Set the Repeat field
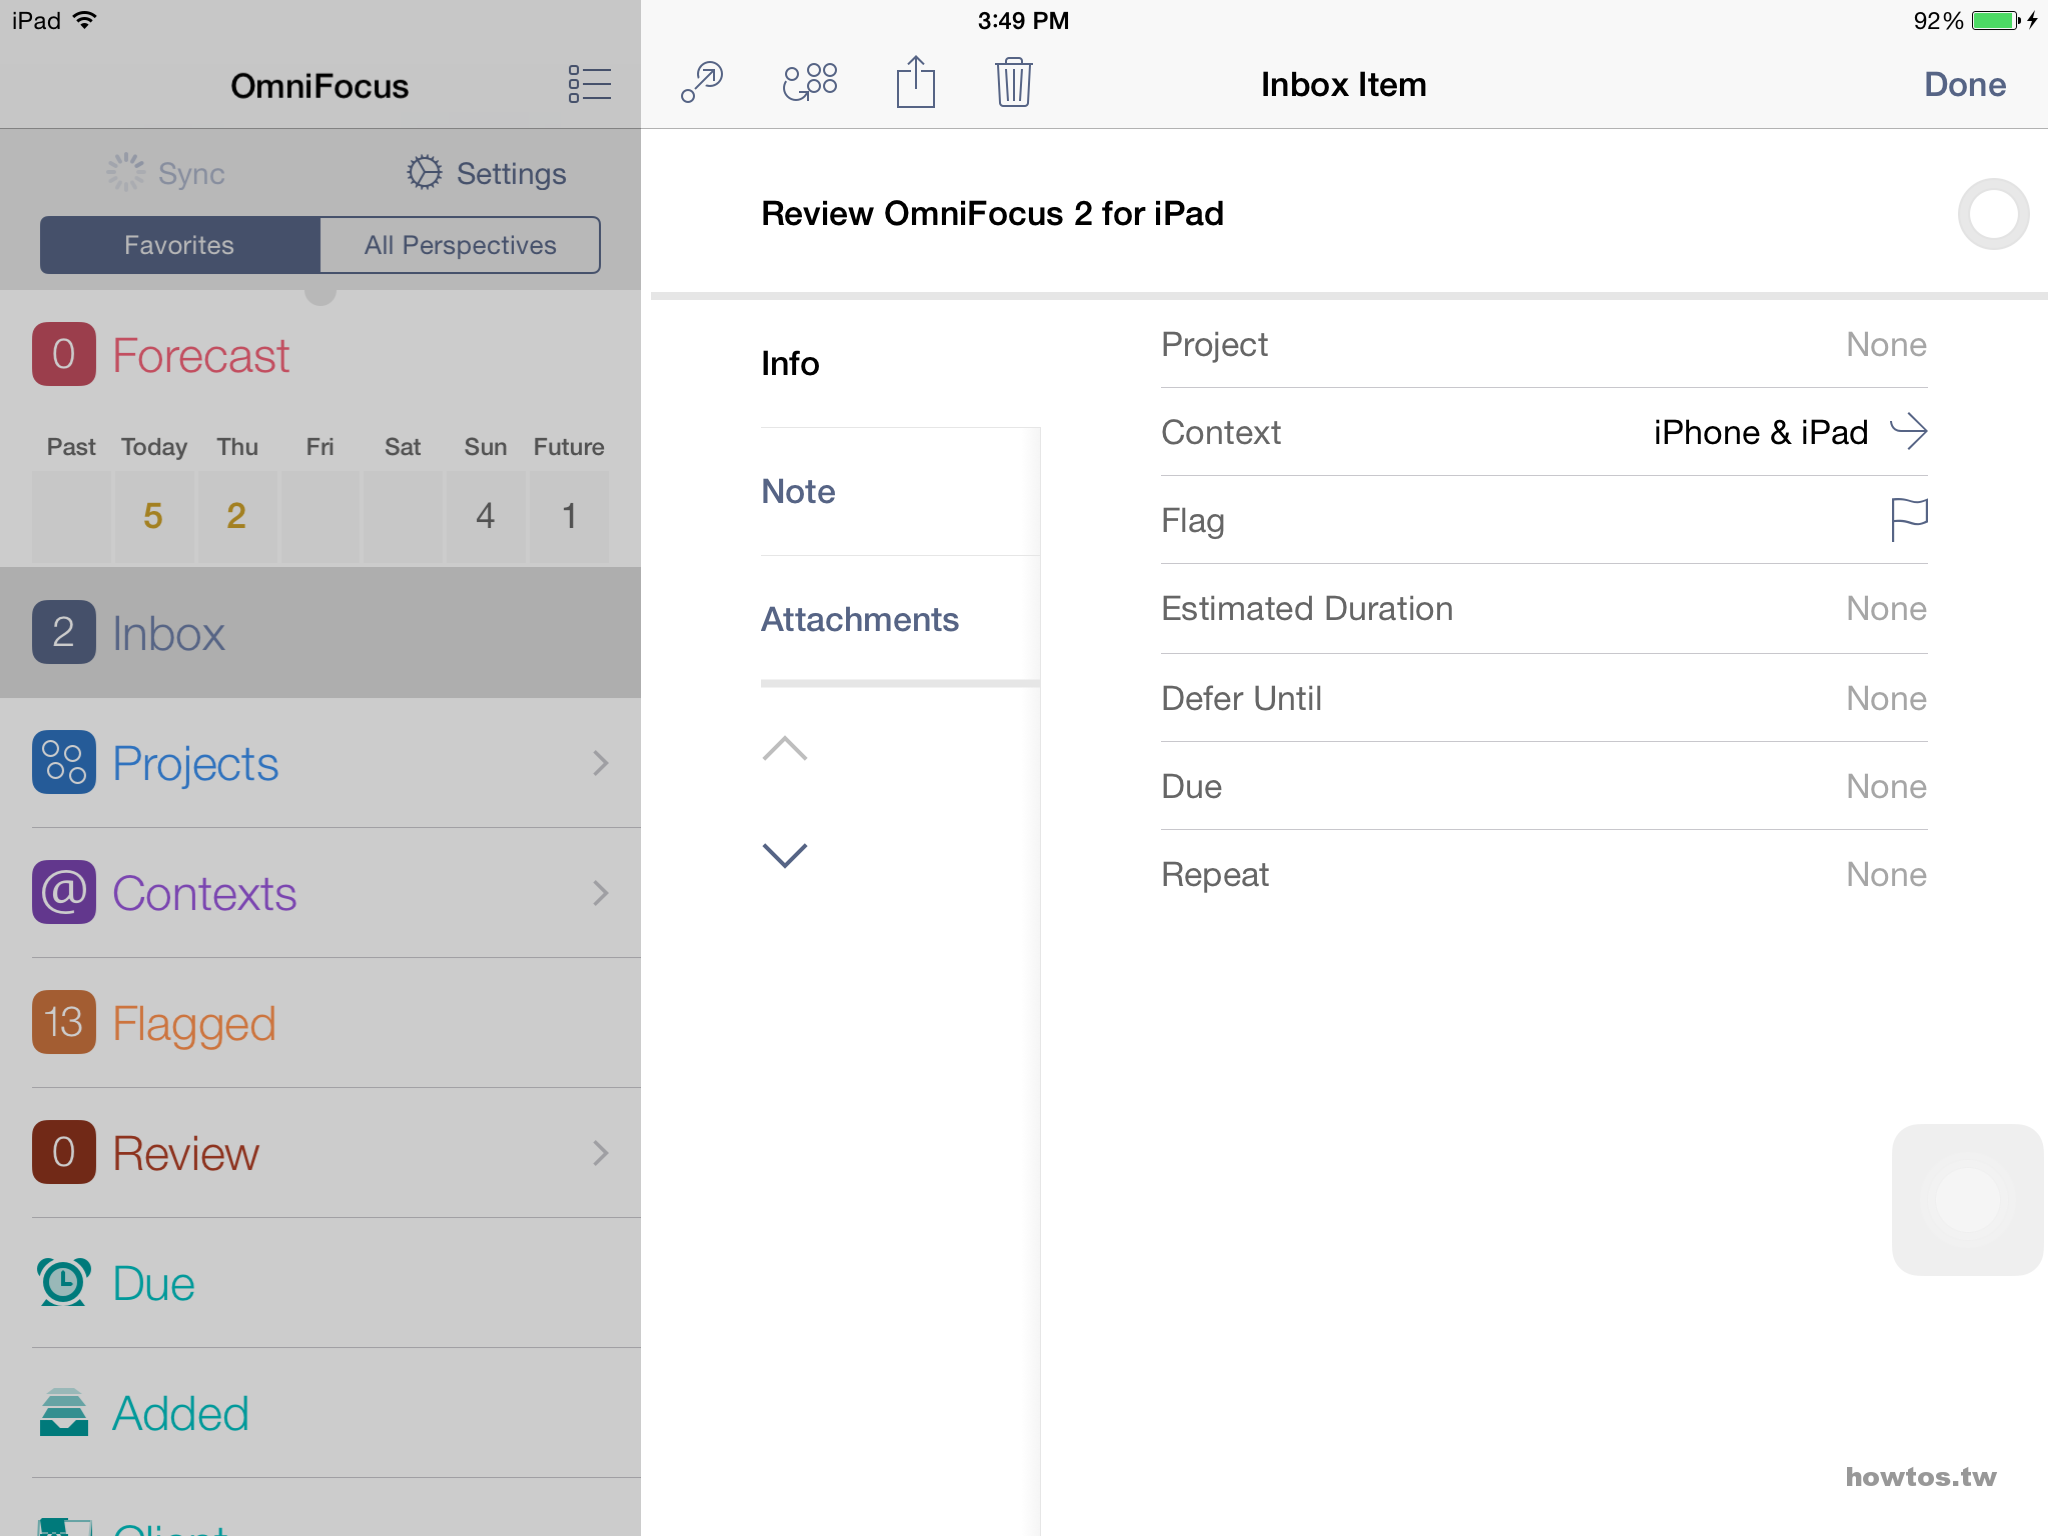Viewport: 2048px width, 1536px height. pyautogui.click(x=1544, y=874)
